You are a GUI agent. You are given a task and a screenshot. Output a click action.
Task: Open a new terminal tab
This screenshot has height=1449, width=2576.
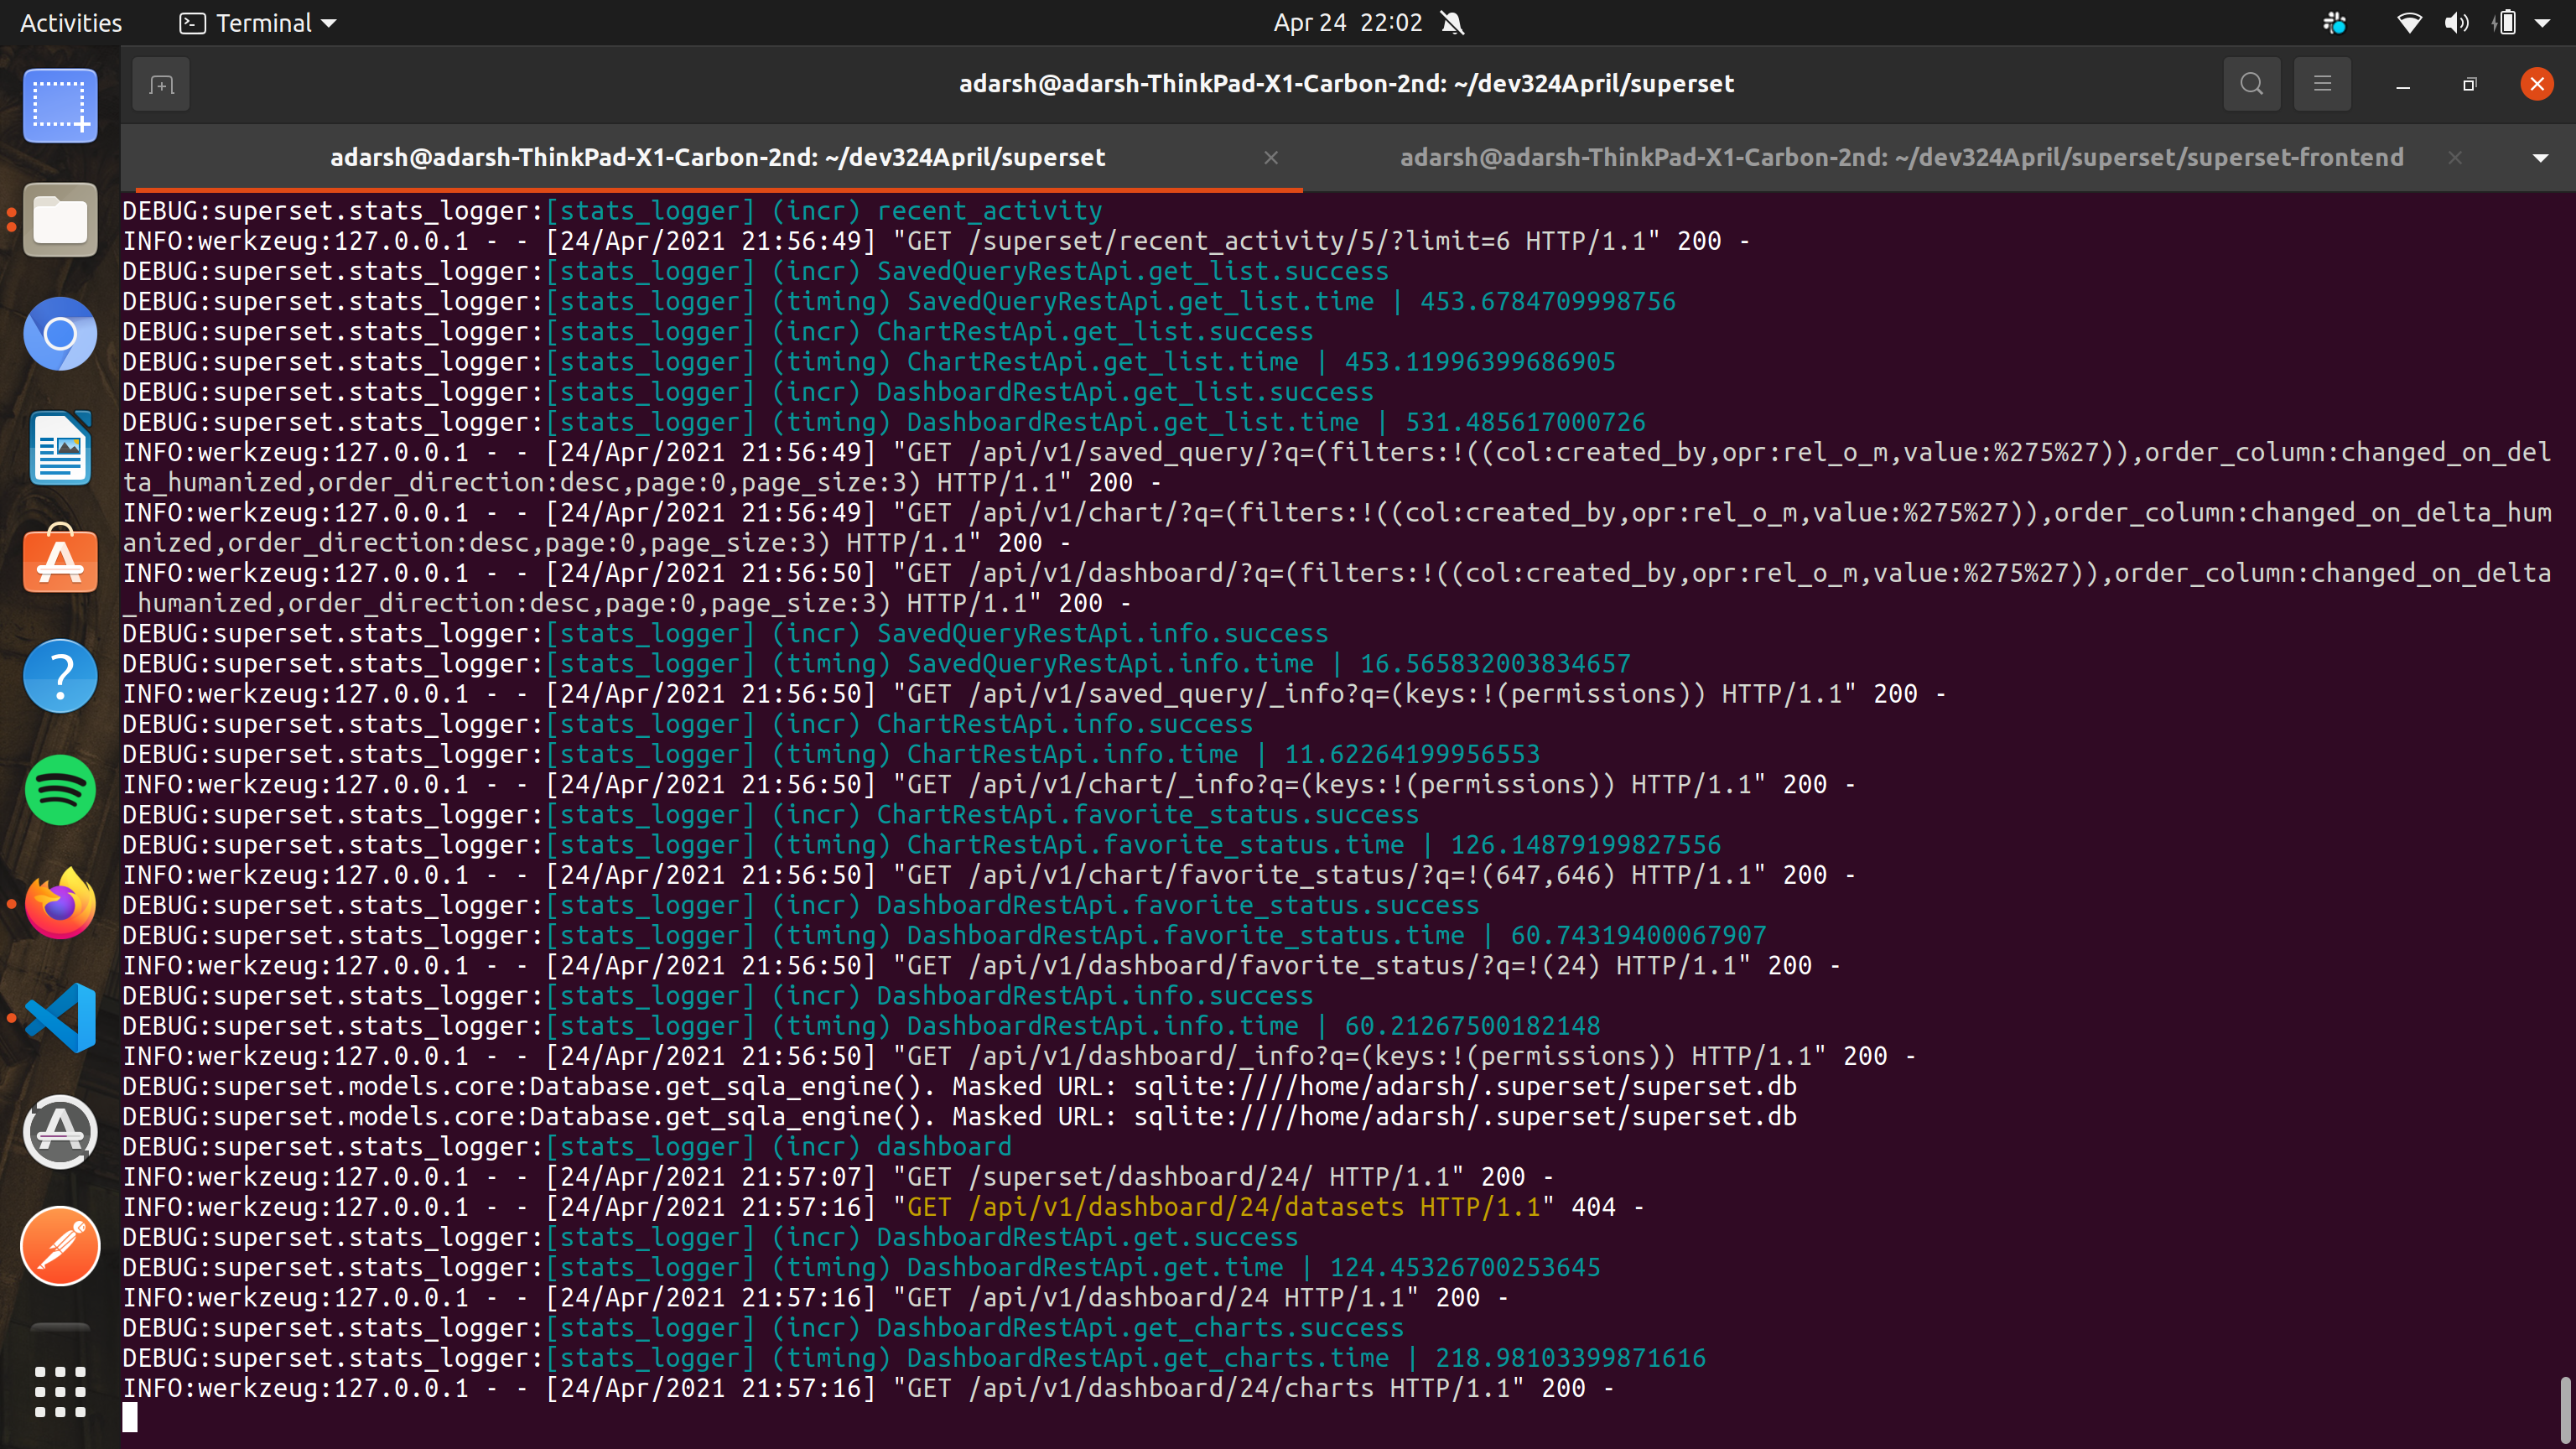(x=161, y=85)
